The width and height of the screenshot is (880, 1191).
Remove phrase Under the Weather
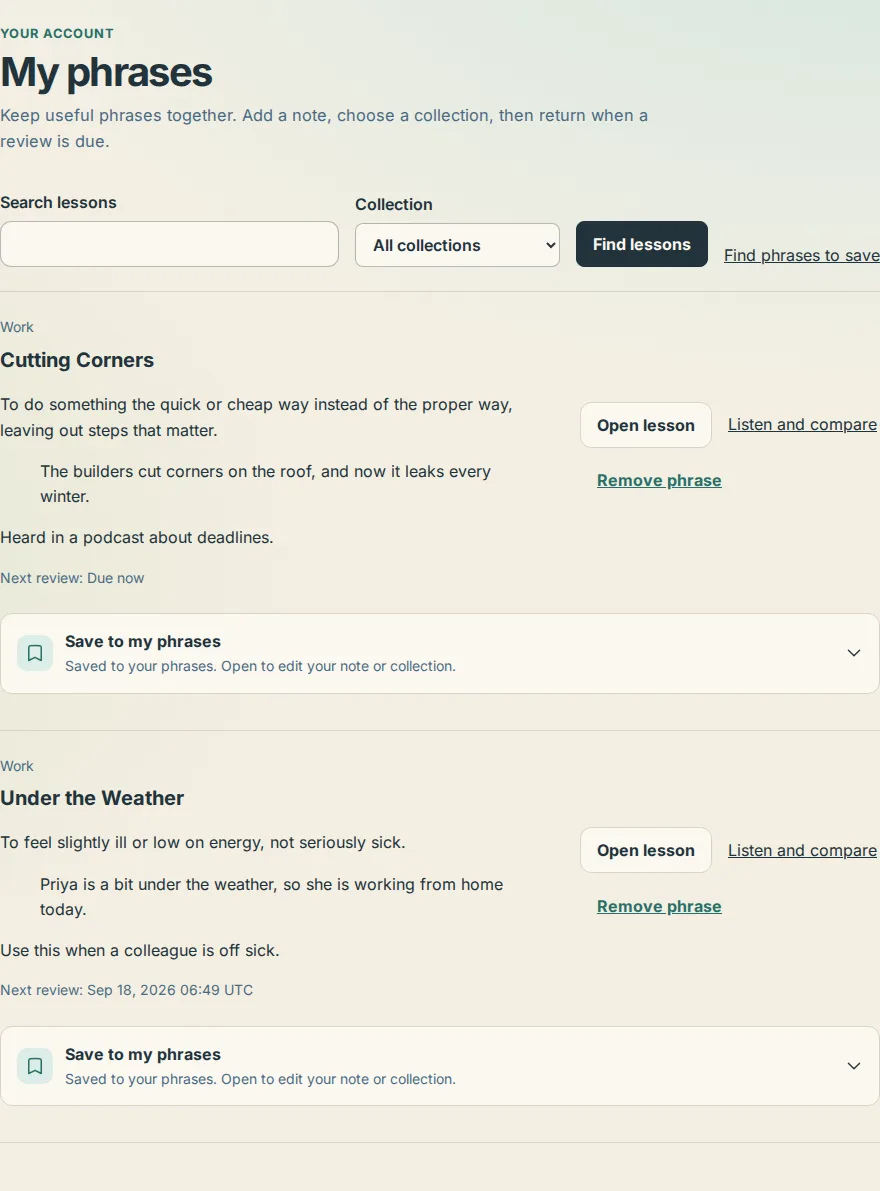[659, 907]
